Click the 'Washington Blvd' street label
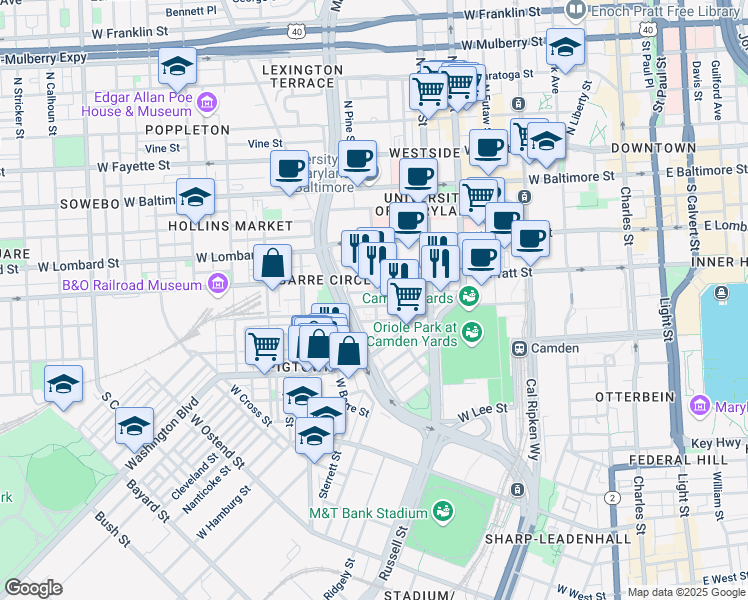Image resolution: width=748 pixels, height=600 pixels. pos(161,434)
